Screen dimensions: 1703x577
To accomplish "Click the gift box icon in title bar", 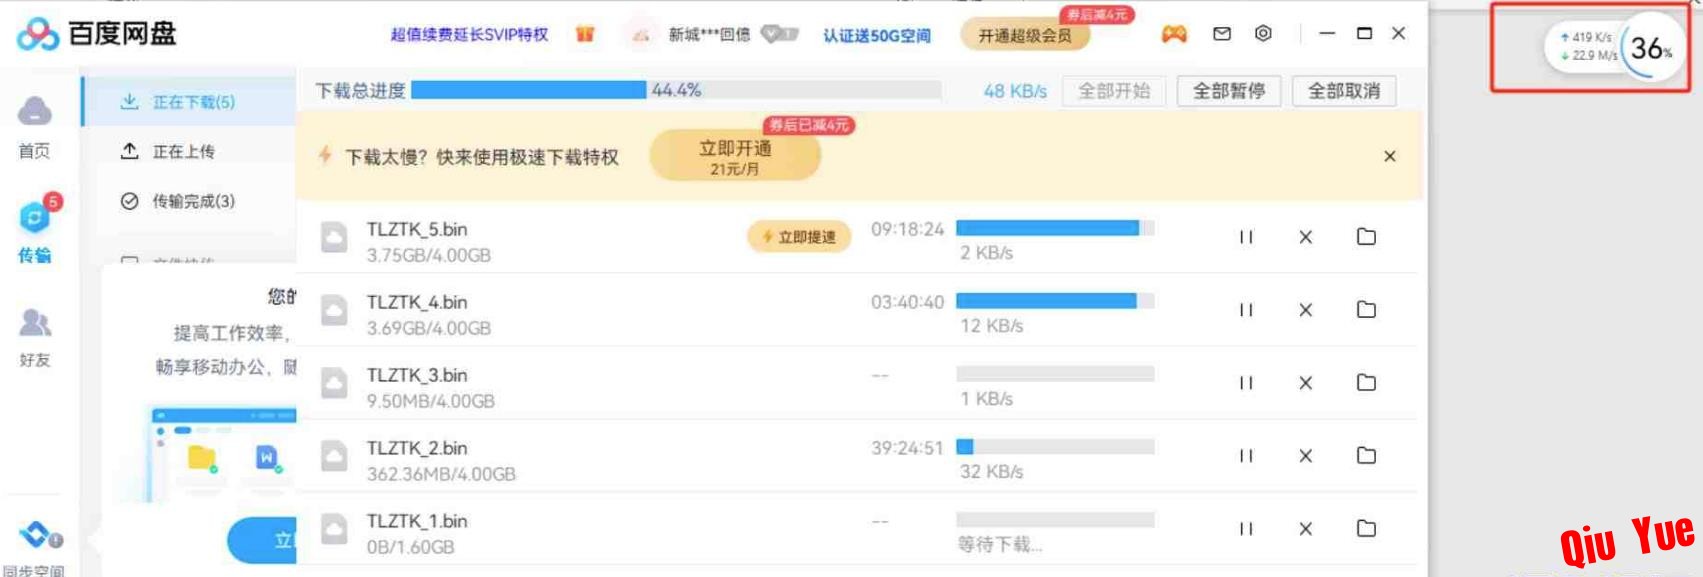I will pyautogui.click(x=585, y=34).
